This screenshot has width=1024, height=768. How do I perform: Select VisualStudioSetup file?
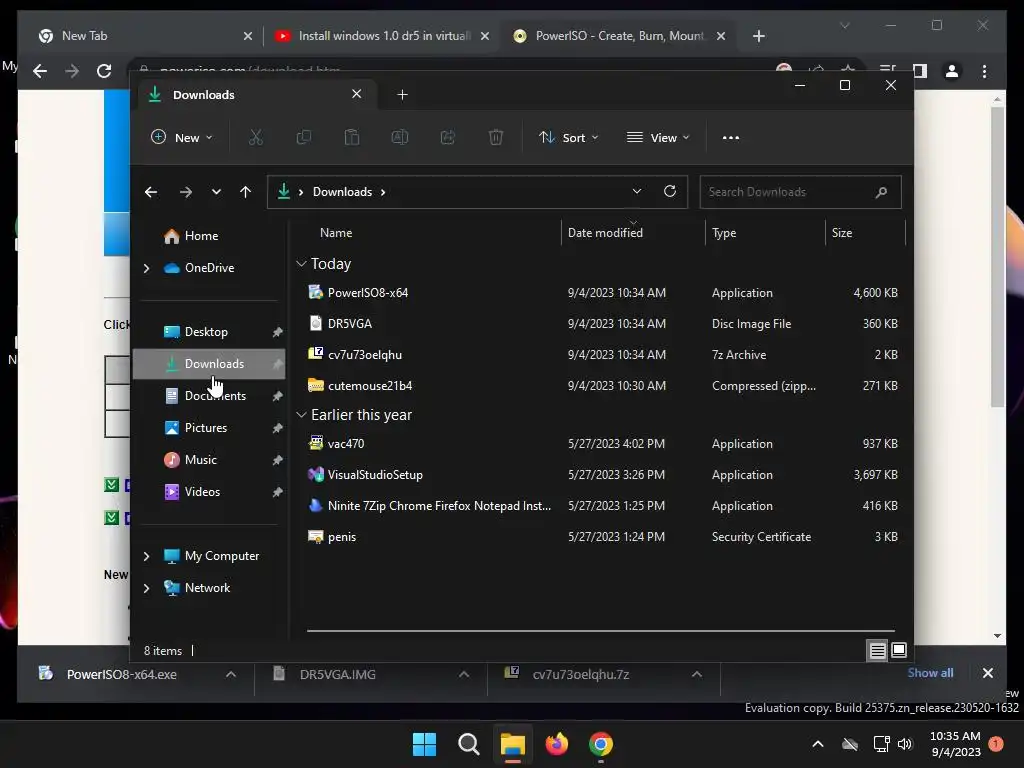[602, 475]
